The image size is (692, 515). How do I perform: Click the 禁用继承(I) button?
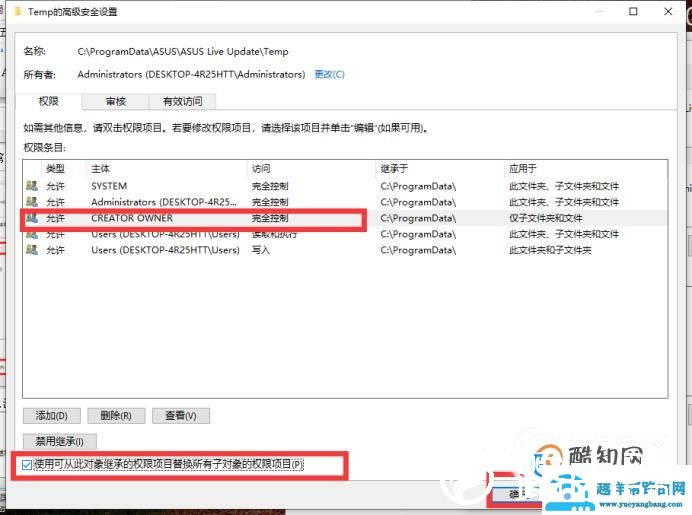pyautogui.click(x=60, y=441)
